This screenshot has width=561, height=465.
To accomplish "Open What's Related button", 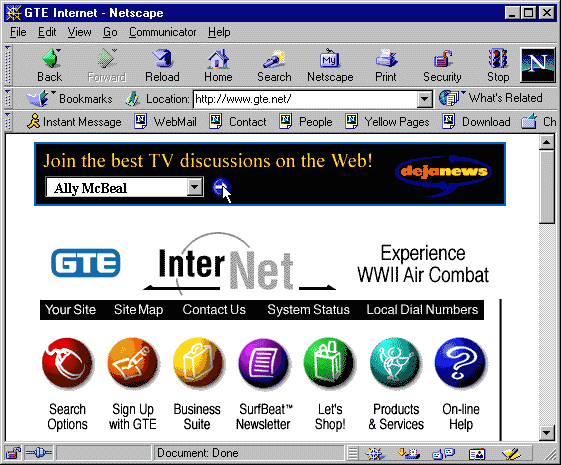I will 491,98.
